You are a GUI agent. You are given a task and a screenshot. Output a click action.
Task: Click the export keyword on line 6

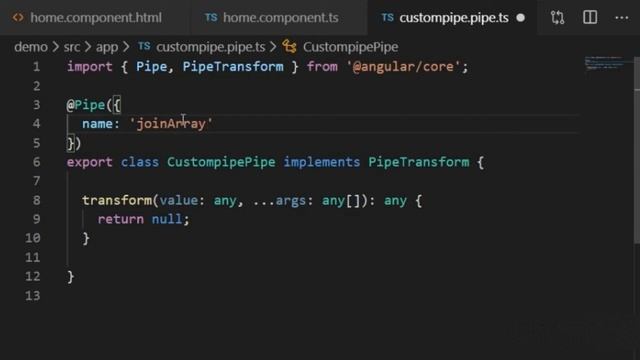tap(89, 162)
